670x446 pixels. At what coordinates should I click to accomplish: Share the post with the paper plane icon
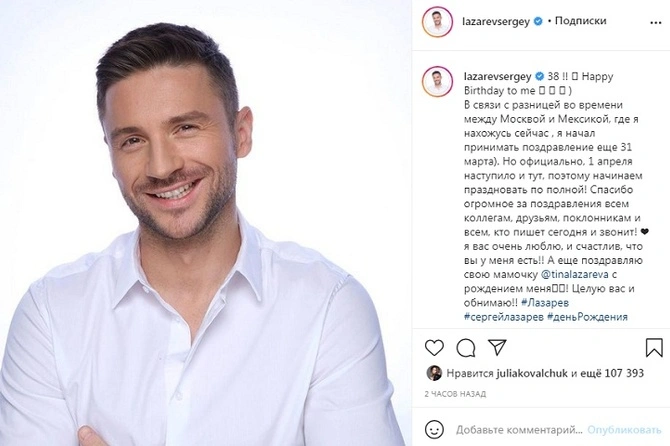coord(497,347)
